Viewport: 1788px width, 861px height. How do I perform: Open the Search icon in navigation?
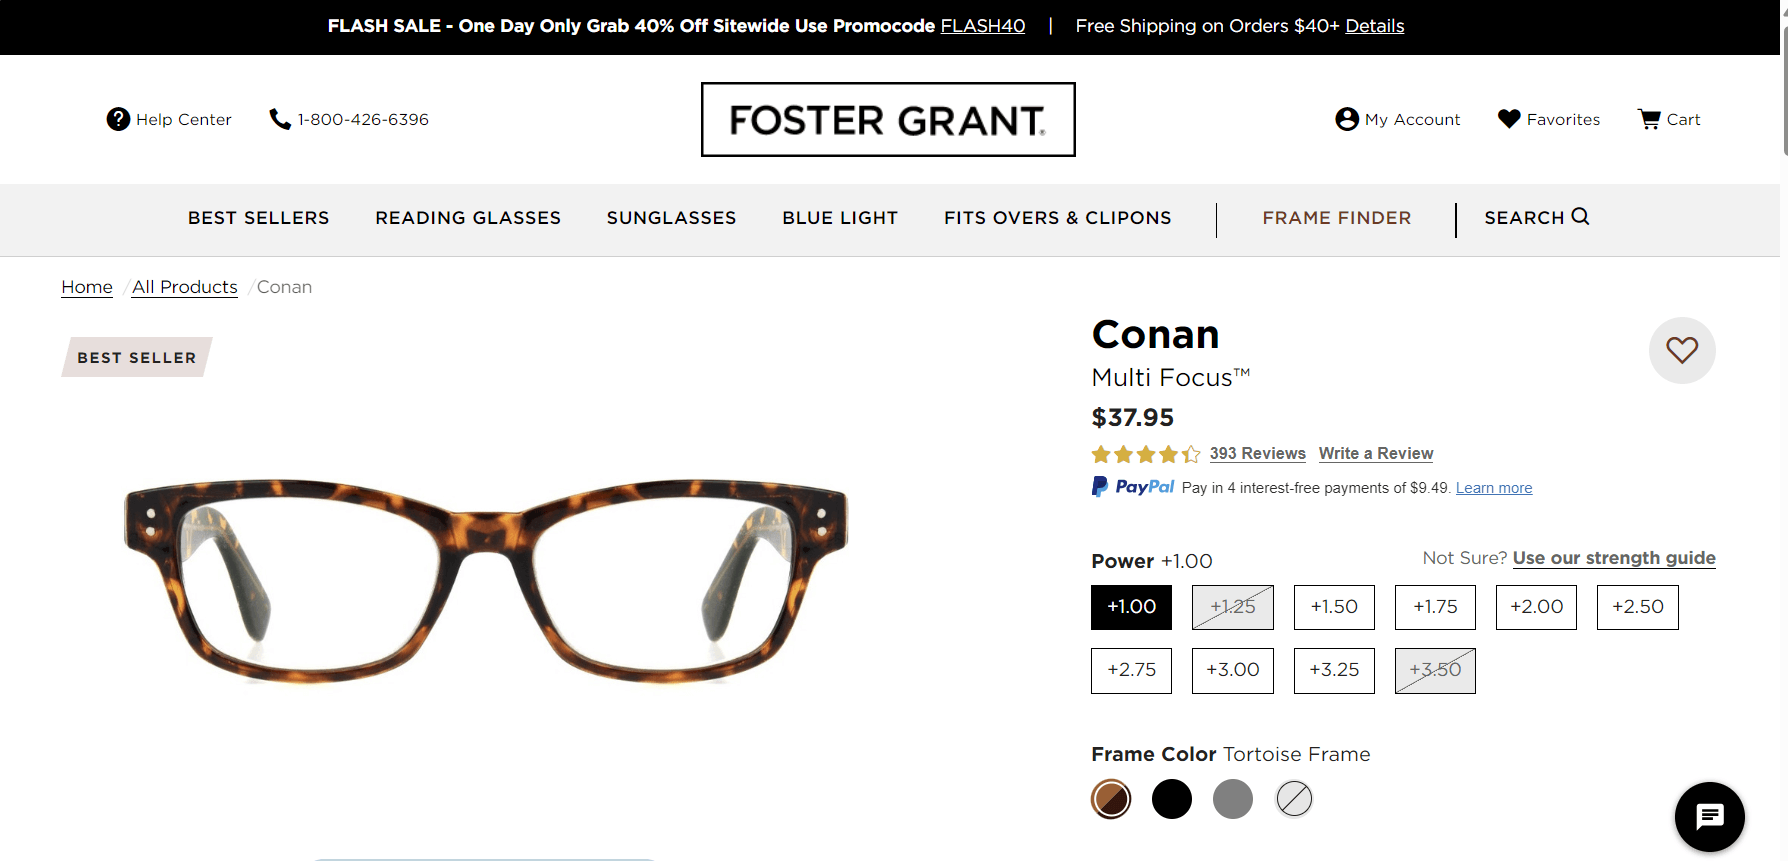pyautogui.click(x=1580, y=217)
